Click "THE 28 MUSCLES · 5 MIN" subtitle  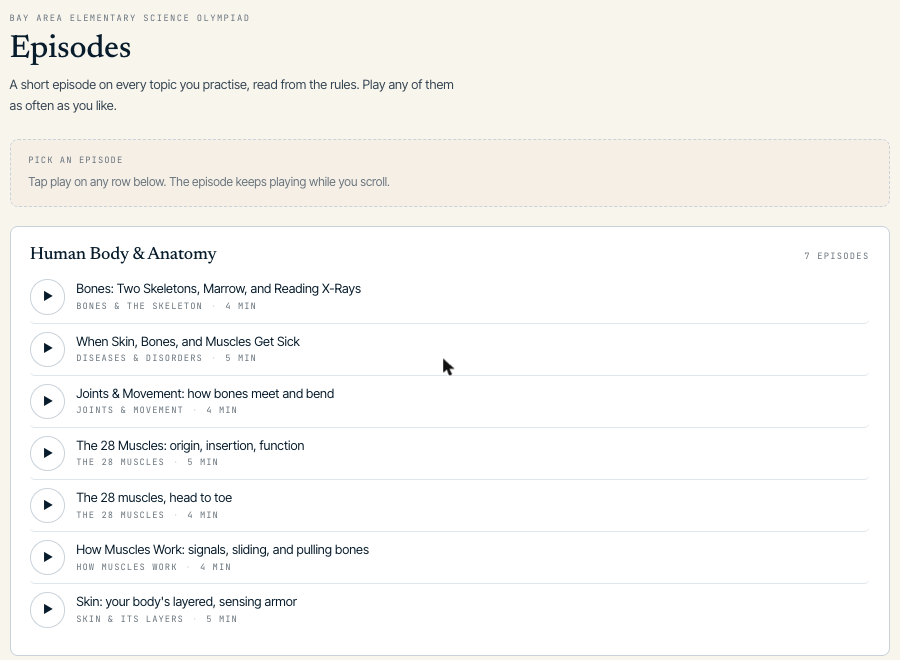coord(147,462)
